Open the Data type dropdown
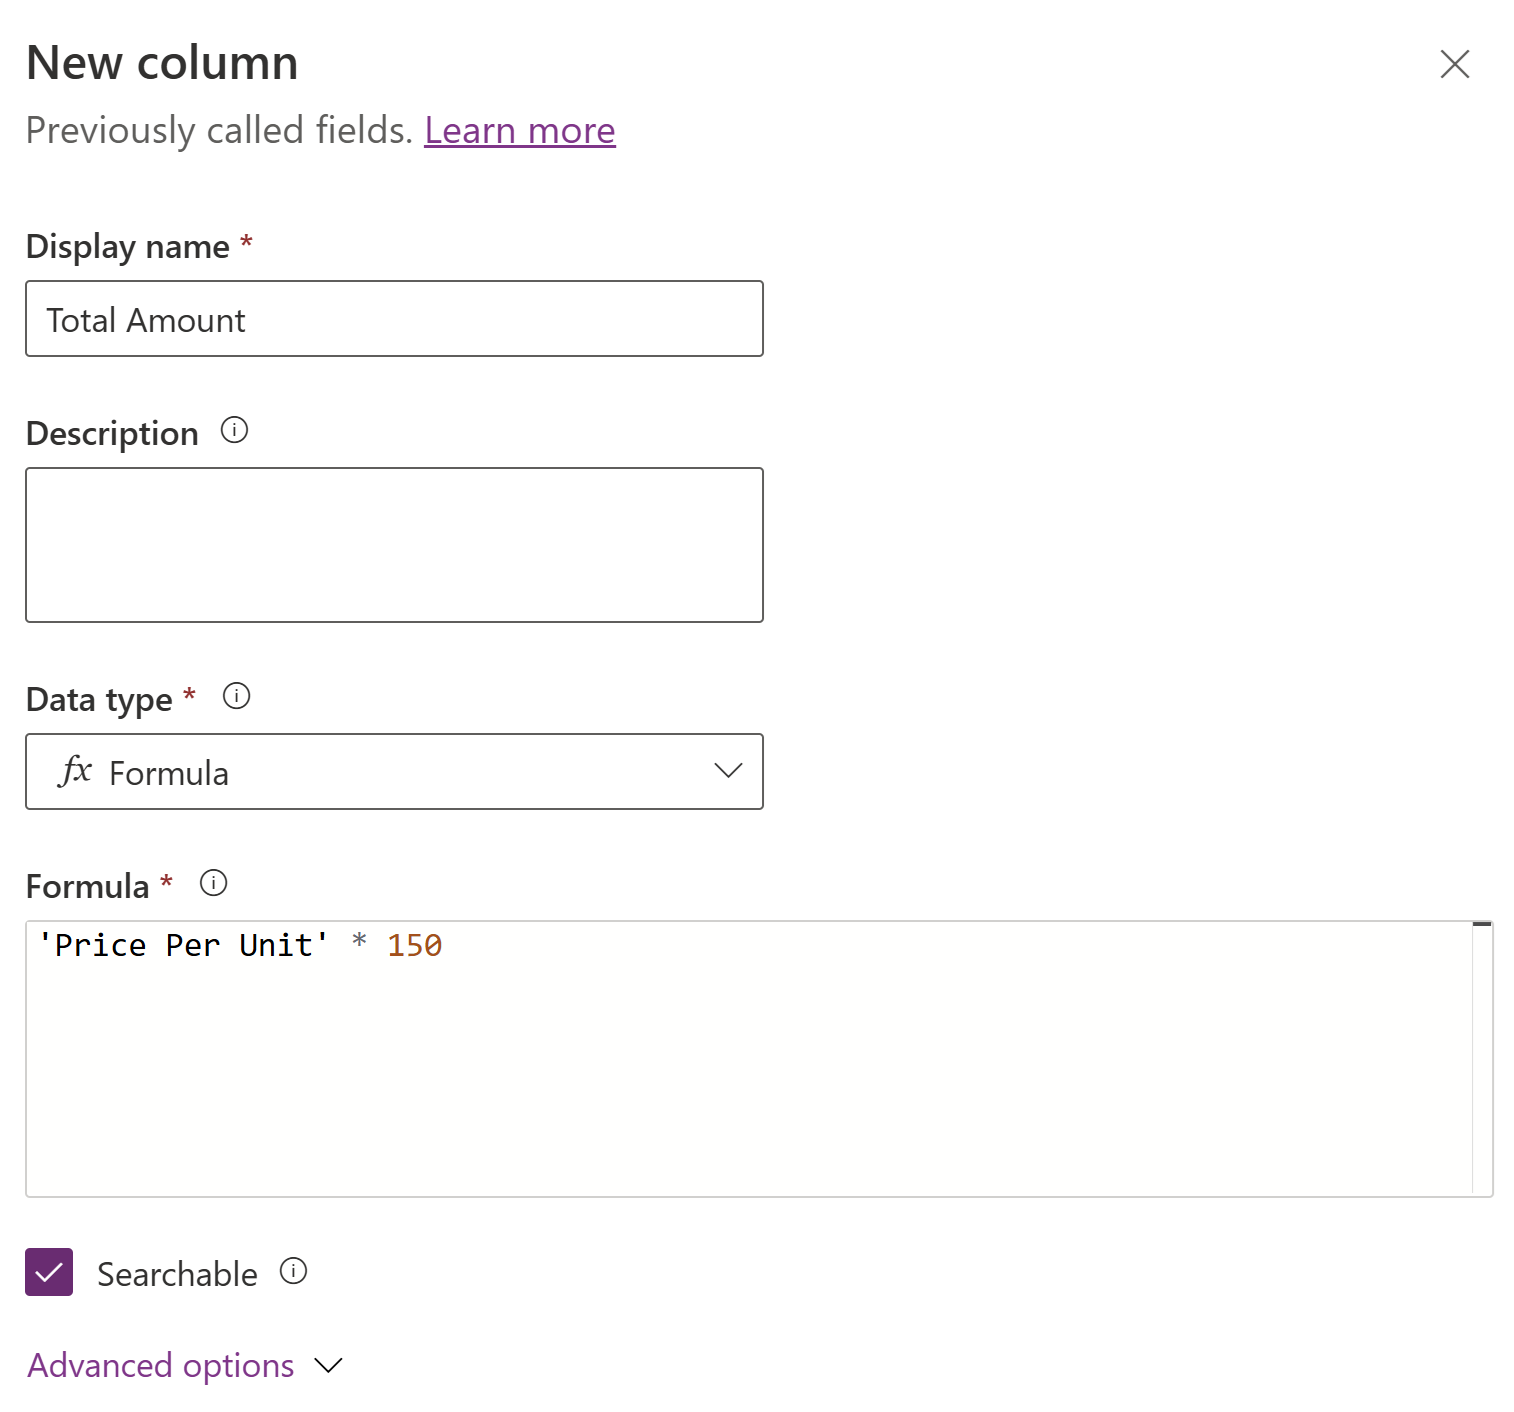 pyautogui.click(x=394, y=771)
